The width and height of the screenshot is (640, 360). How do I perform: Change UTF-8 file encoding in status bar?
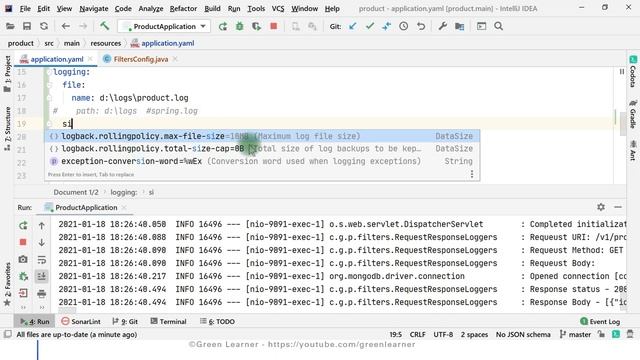[443, 335]
